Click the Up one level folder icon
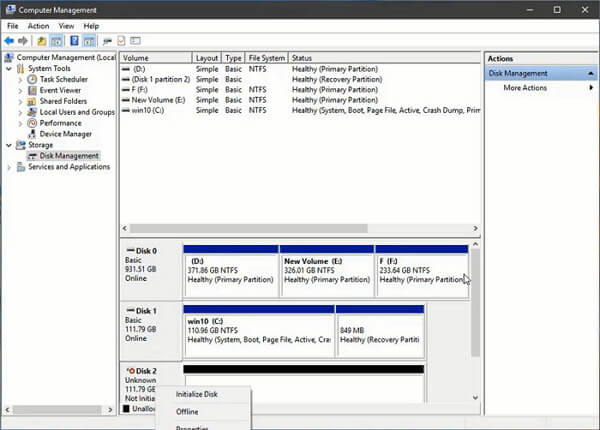 pyautogui.click(x=42, y=41)
